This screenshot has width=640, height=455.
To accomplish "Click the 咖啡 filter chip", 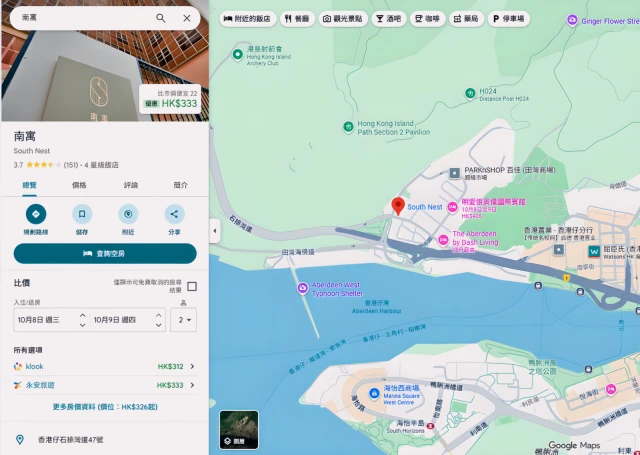I will 427,19.
